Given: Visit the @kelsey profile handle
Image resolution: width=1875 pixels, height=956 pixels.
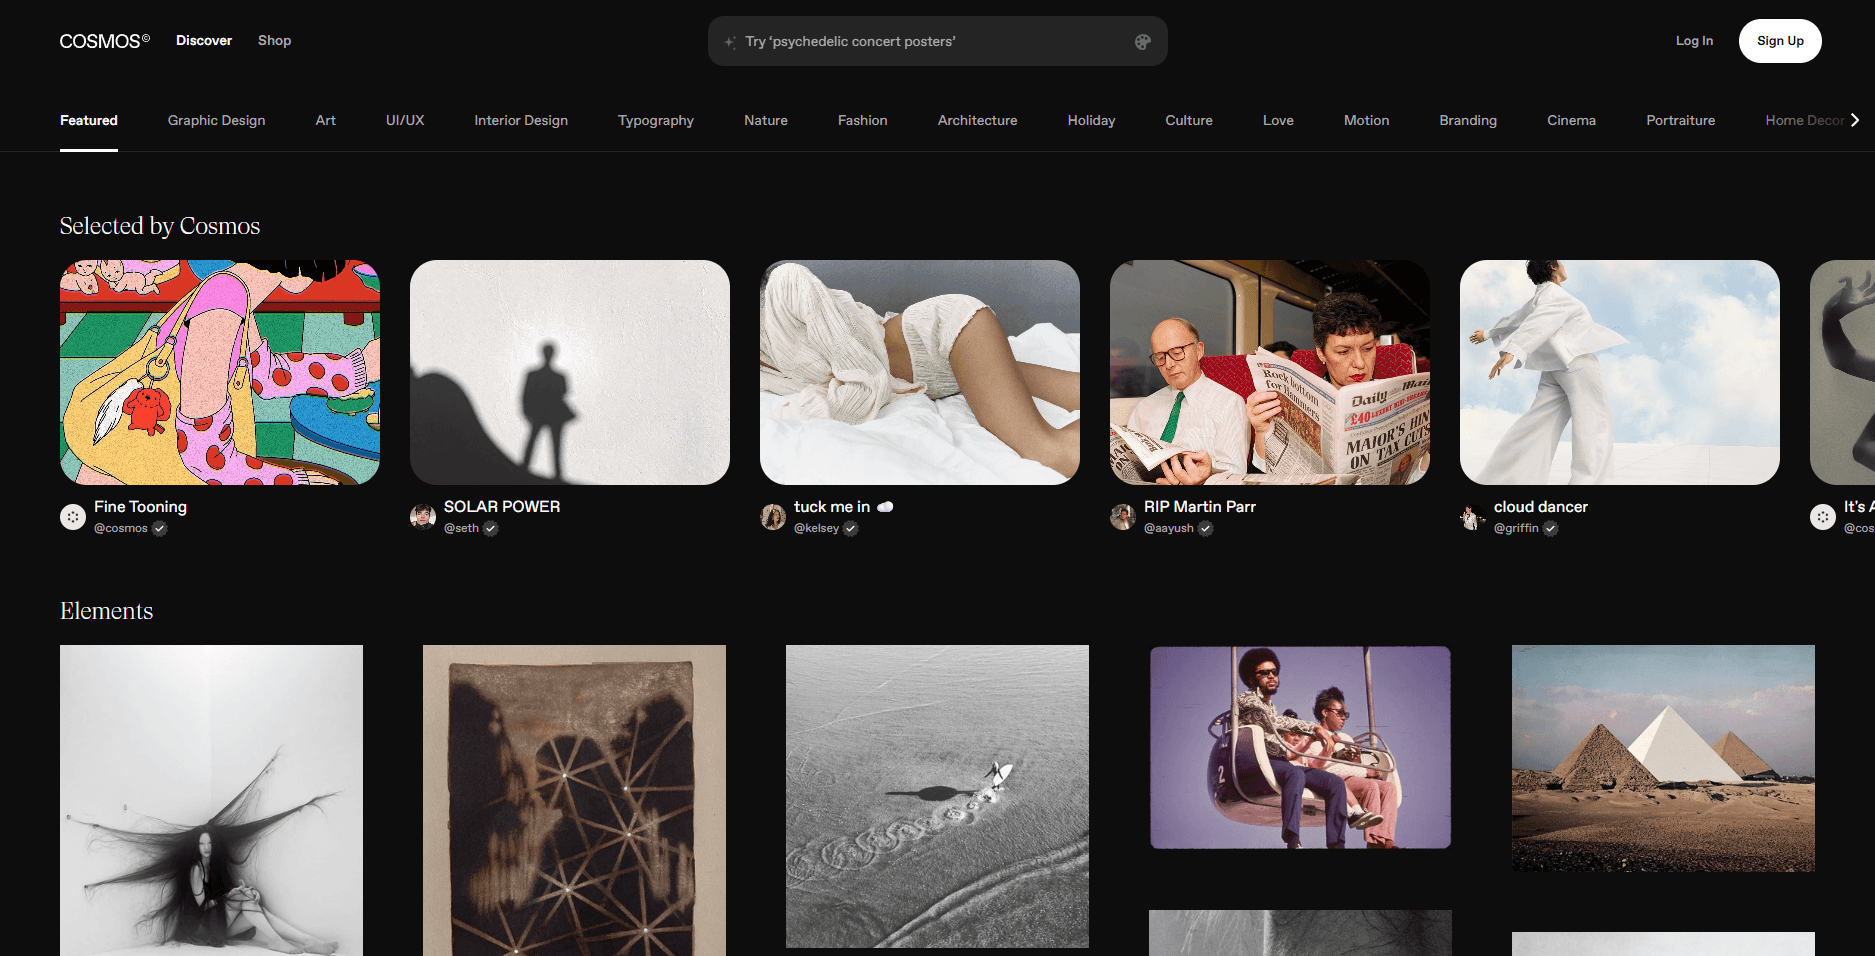Looking at the screenshot, I should point(816,528).
